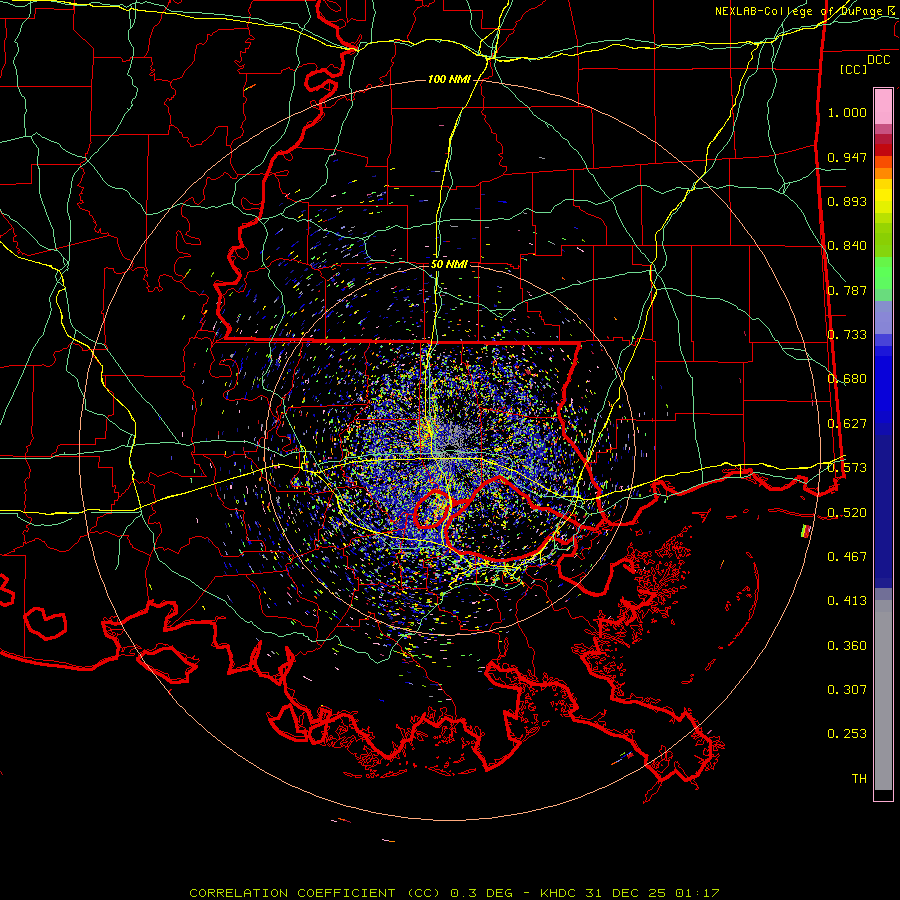This screenshot has height=900, width=900.
Task: Click the pink segment of the color bar
Action: 883,106
